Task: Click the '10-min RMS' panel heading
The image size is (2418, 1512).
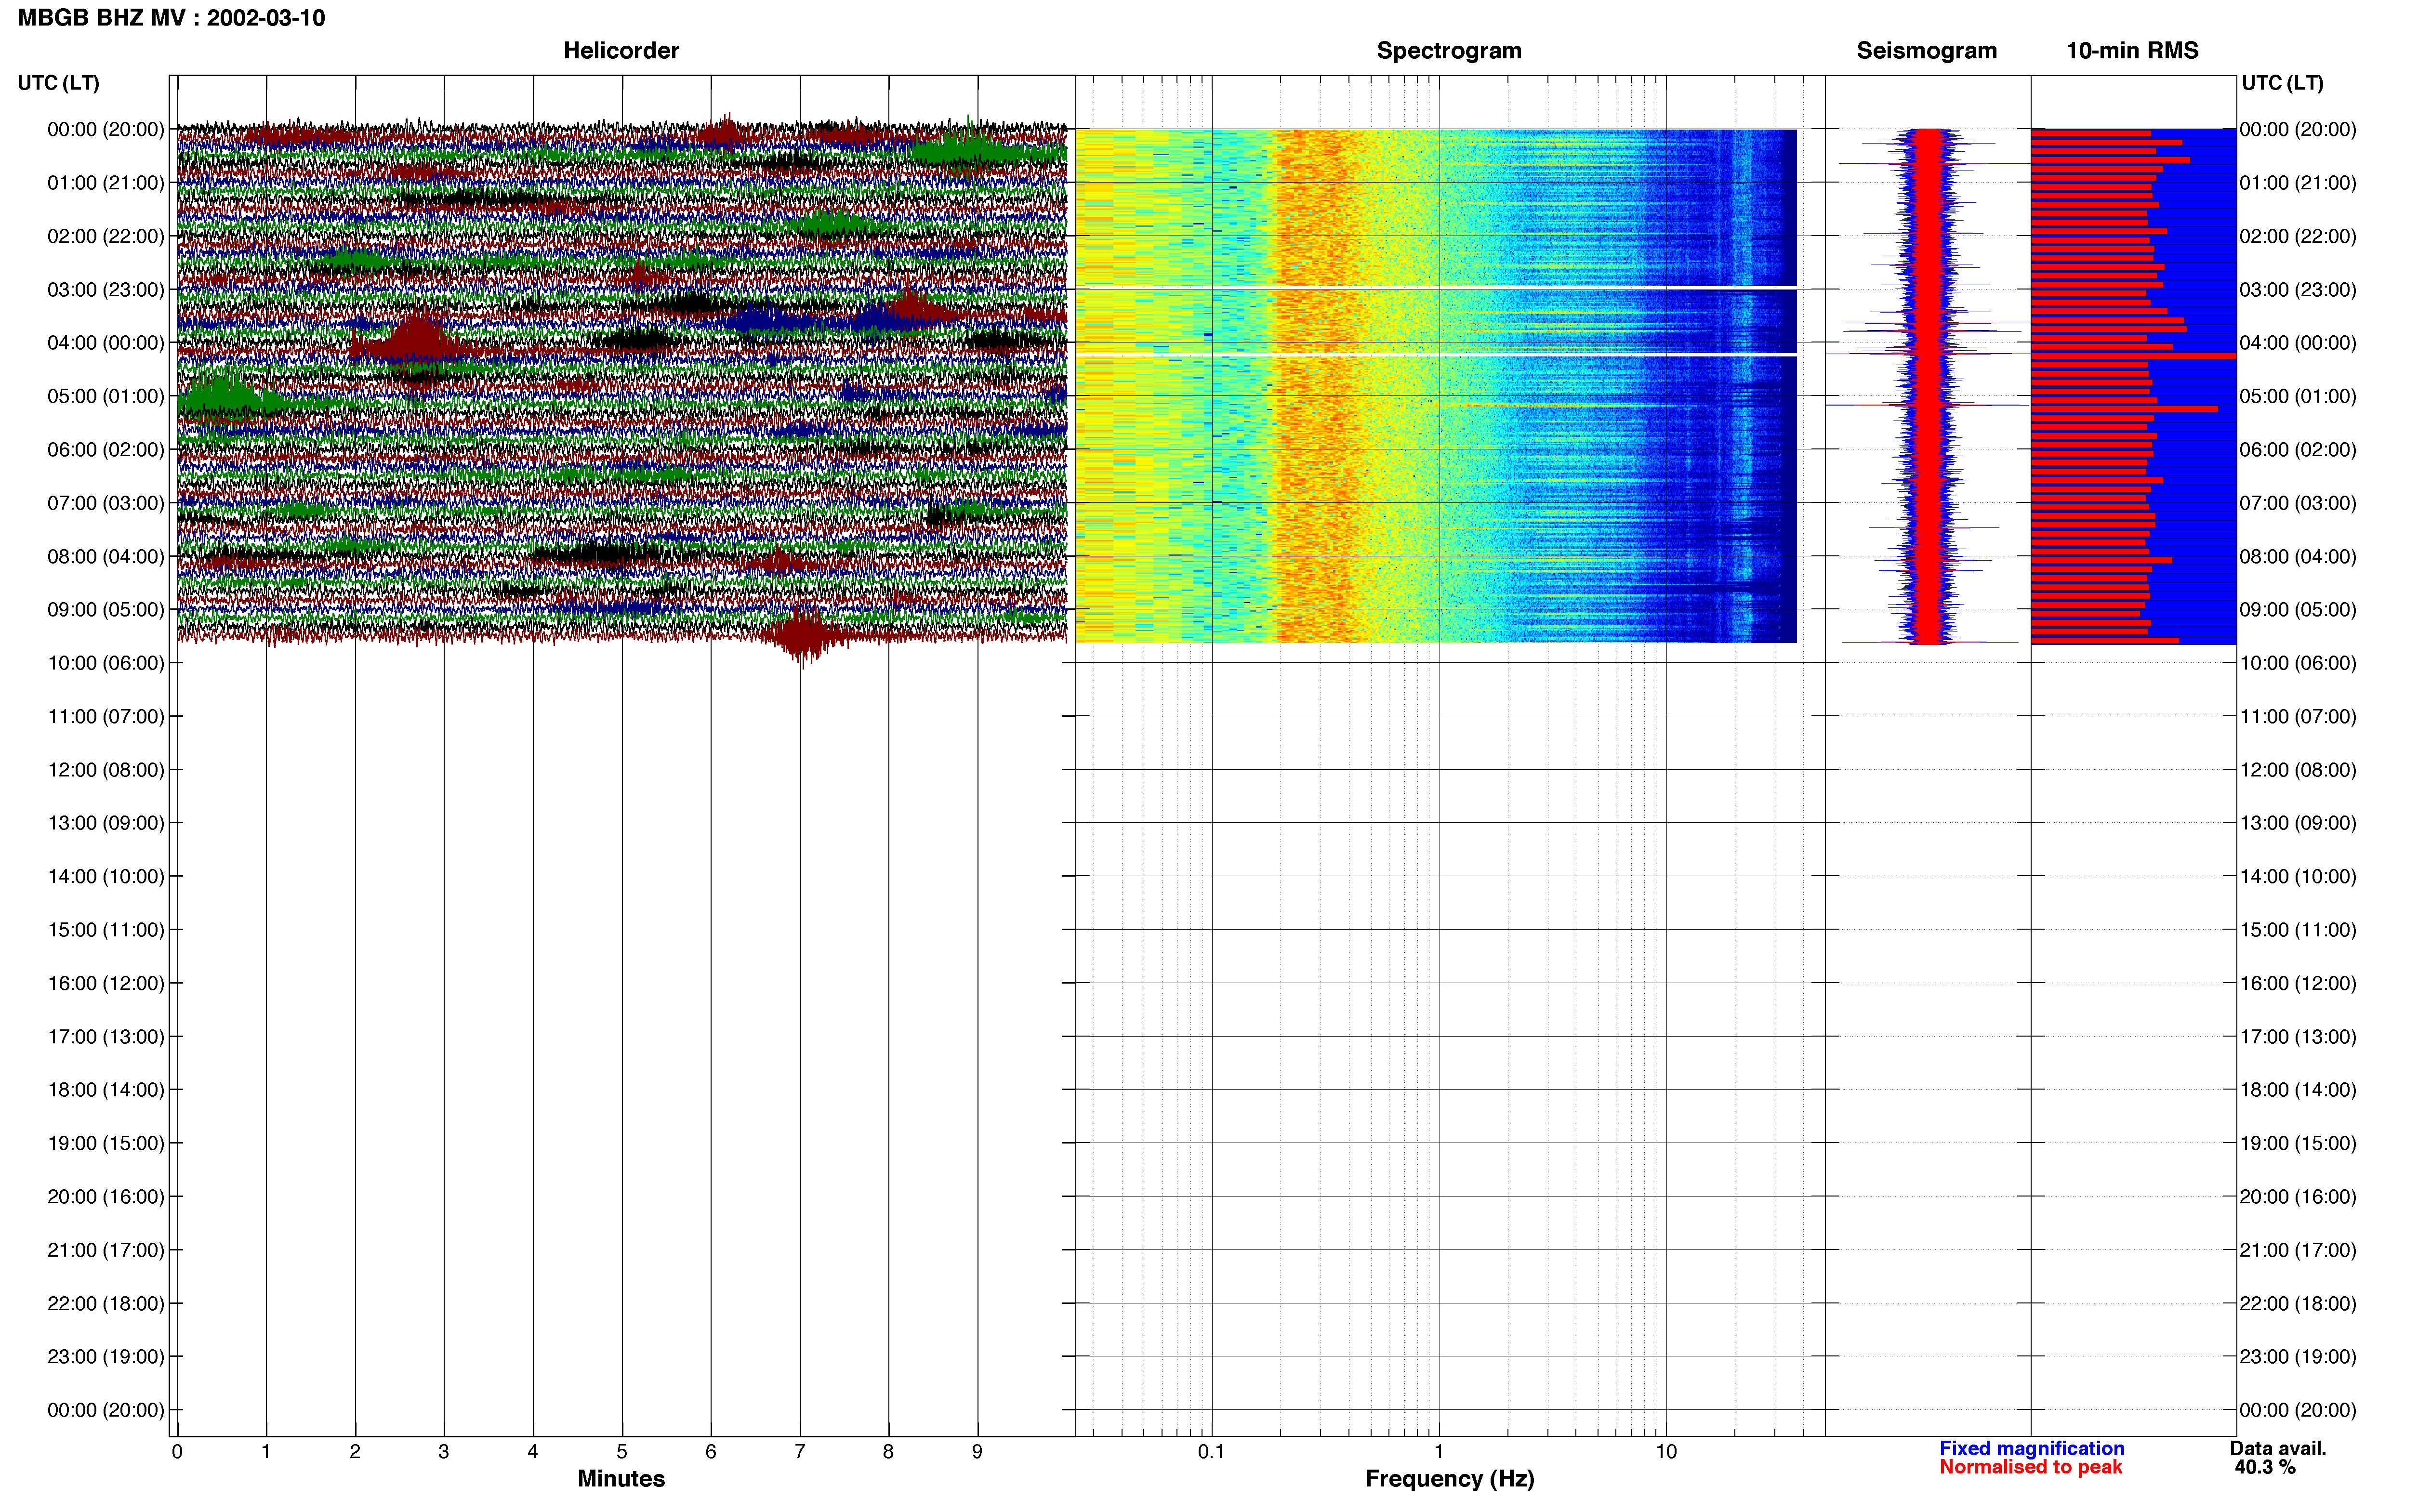Action: [2132, 50]
